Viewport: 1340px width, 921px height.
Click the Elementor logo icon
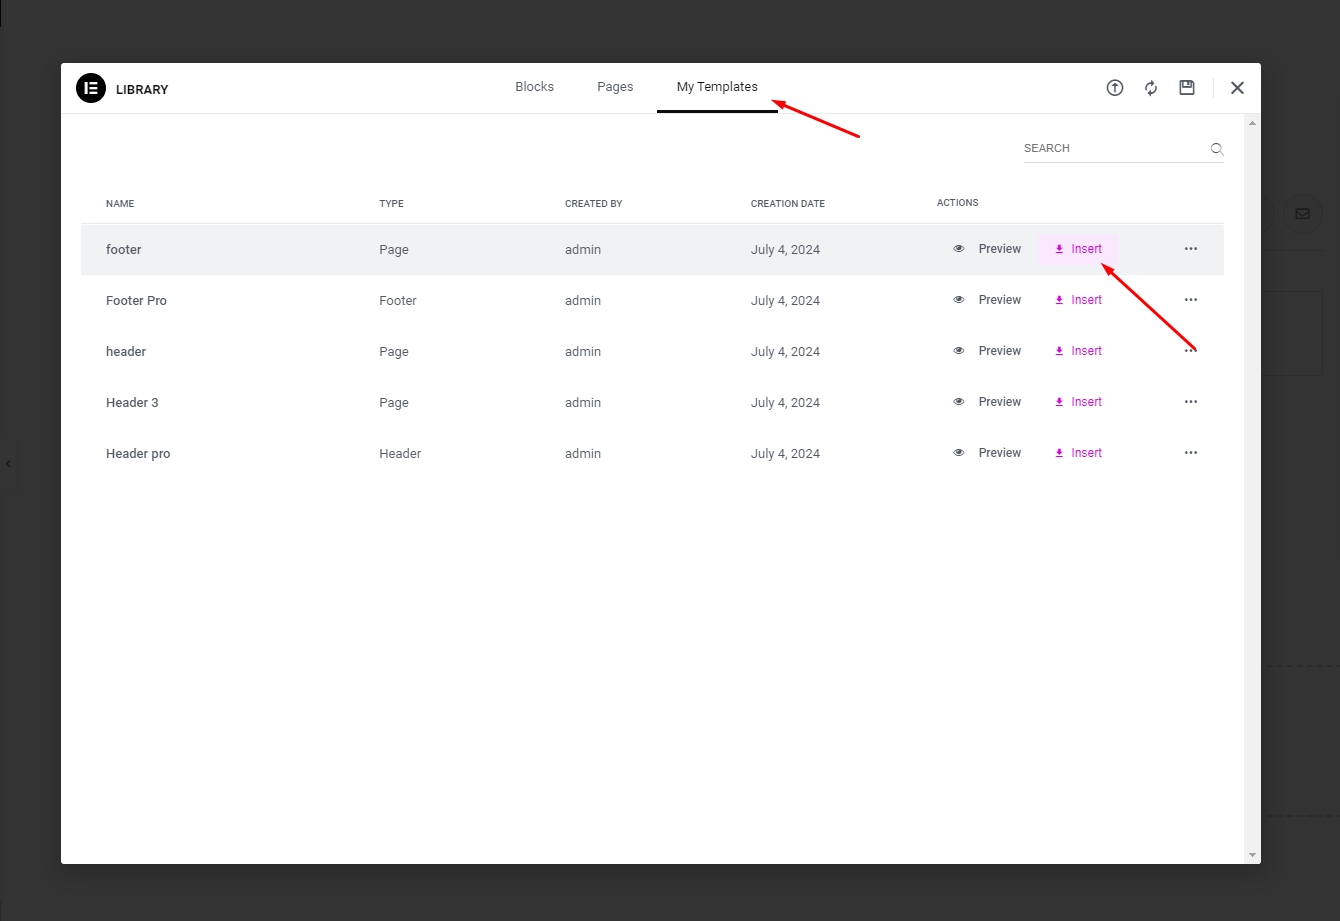(91, 88)
